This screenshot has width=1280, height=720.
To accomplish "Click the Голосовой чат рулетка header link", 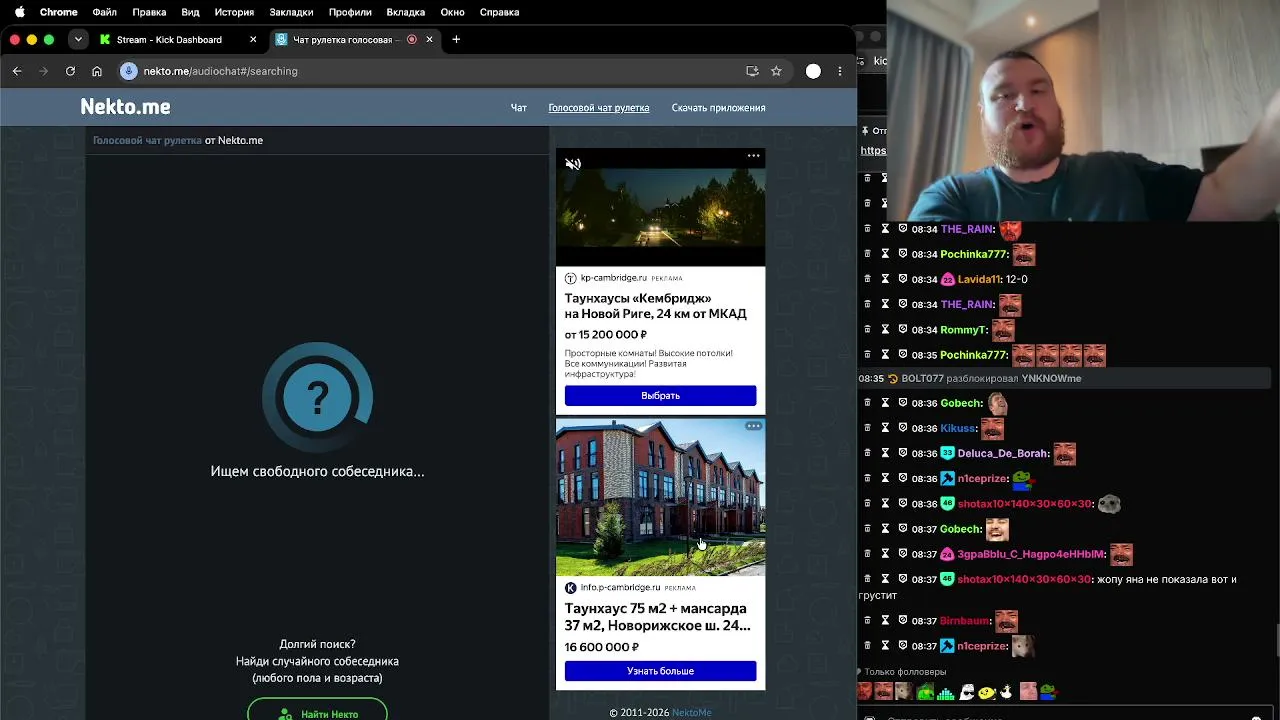I will (599, 108).
